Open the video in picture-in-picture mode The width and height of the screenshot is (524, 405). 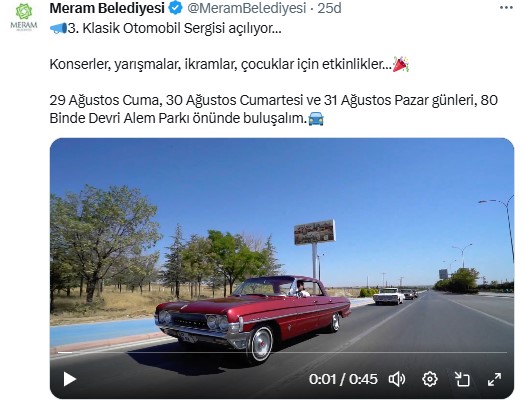pos(462,379)
